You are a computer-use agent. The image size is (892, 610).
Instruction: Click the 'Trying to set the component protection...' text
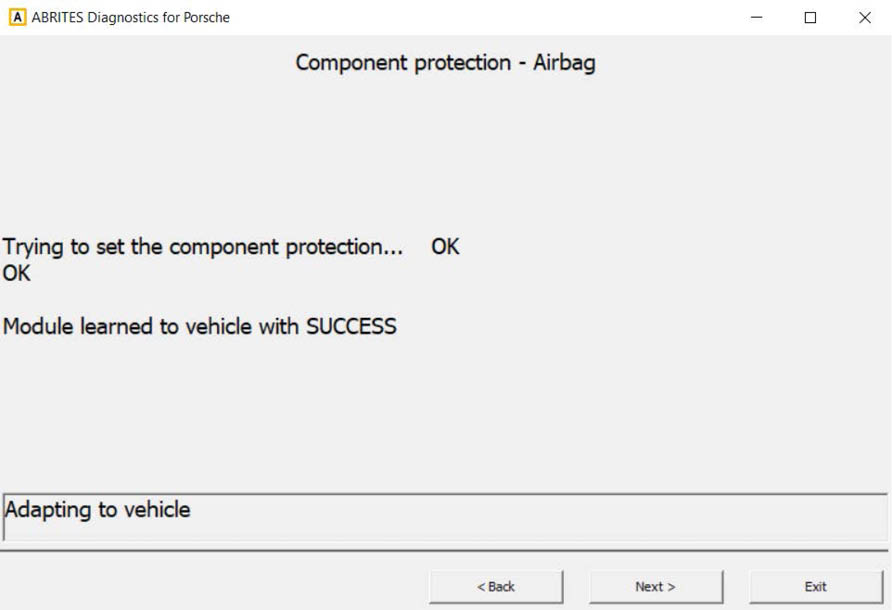pyautogui.click(x=203, y=247)
